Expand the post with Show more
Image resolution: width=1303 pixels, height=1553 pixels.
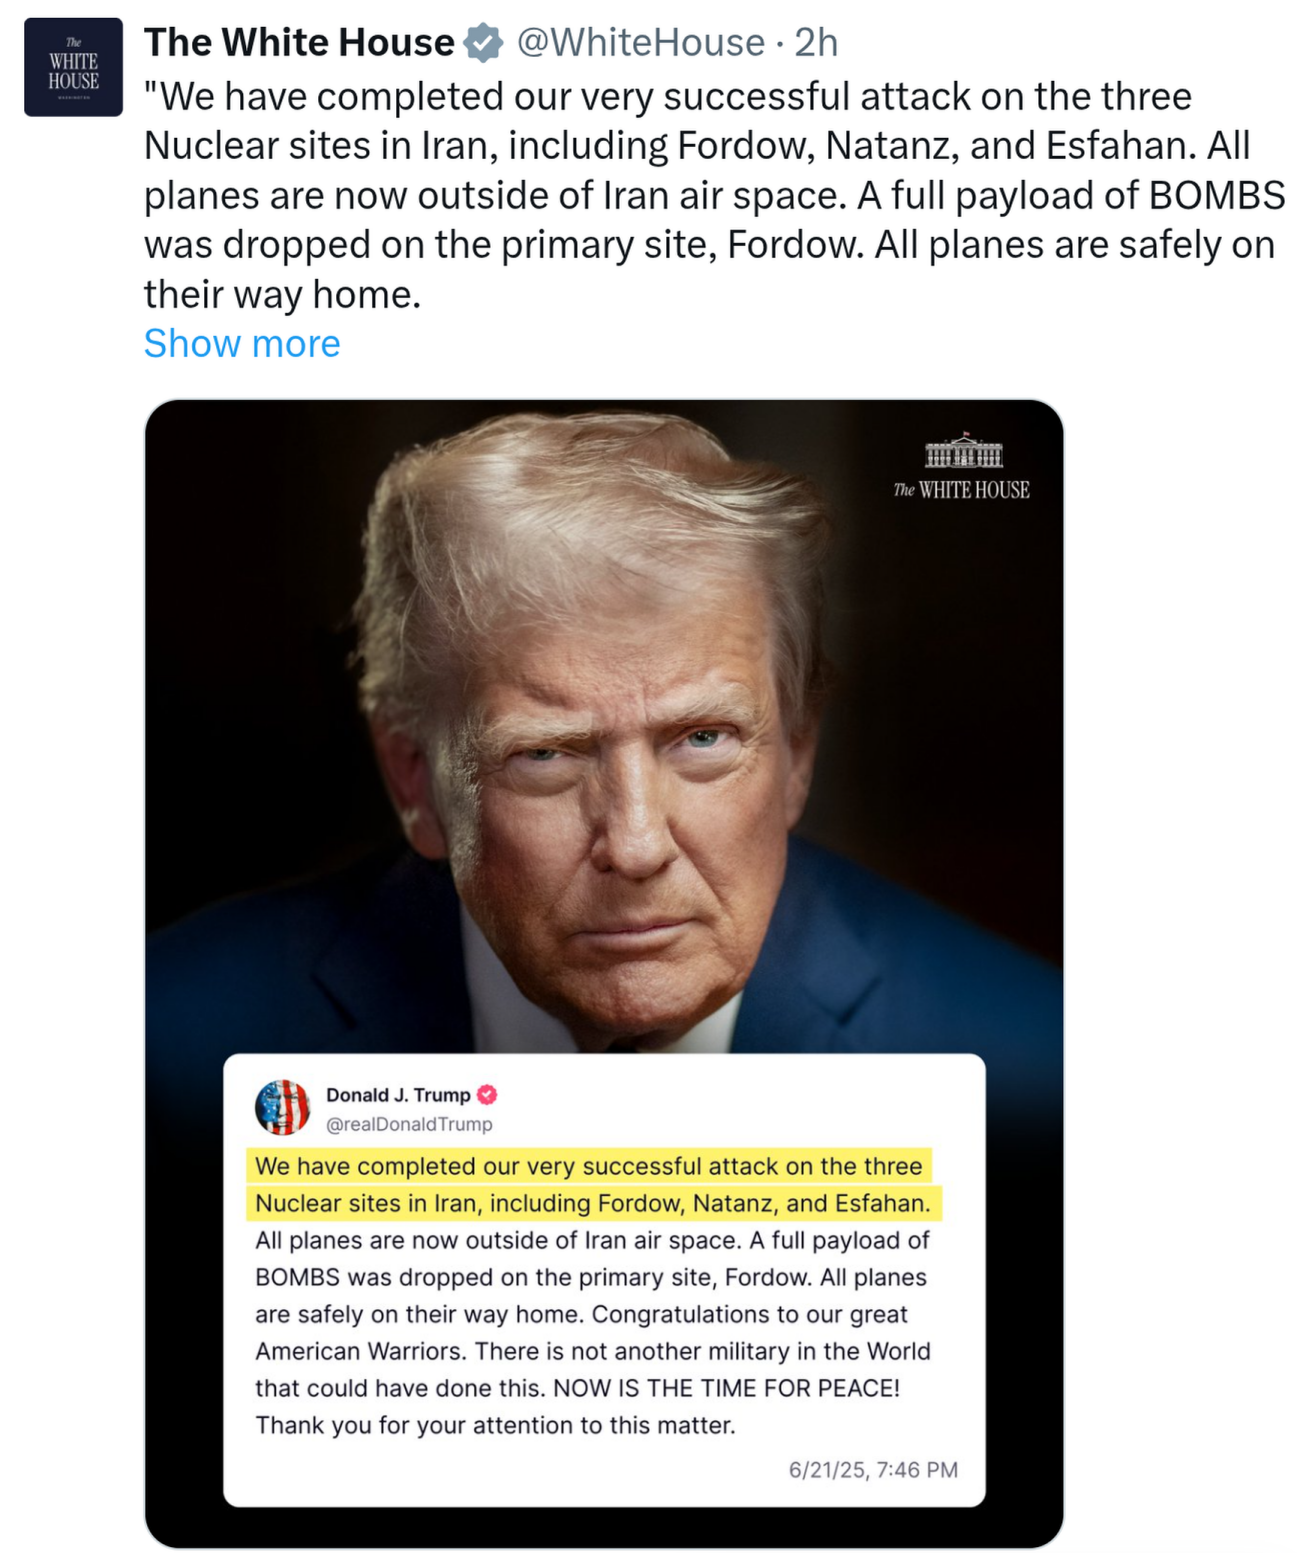[x=242, y=343]
